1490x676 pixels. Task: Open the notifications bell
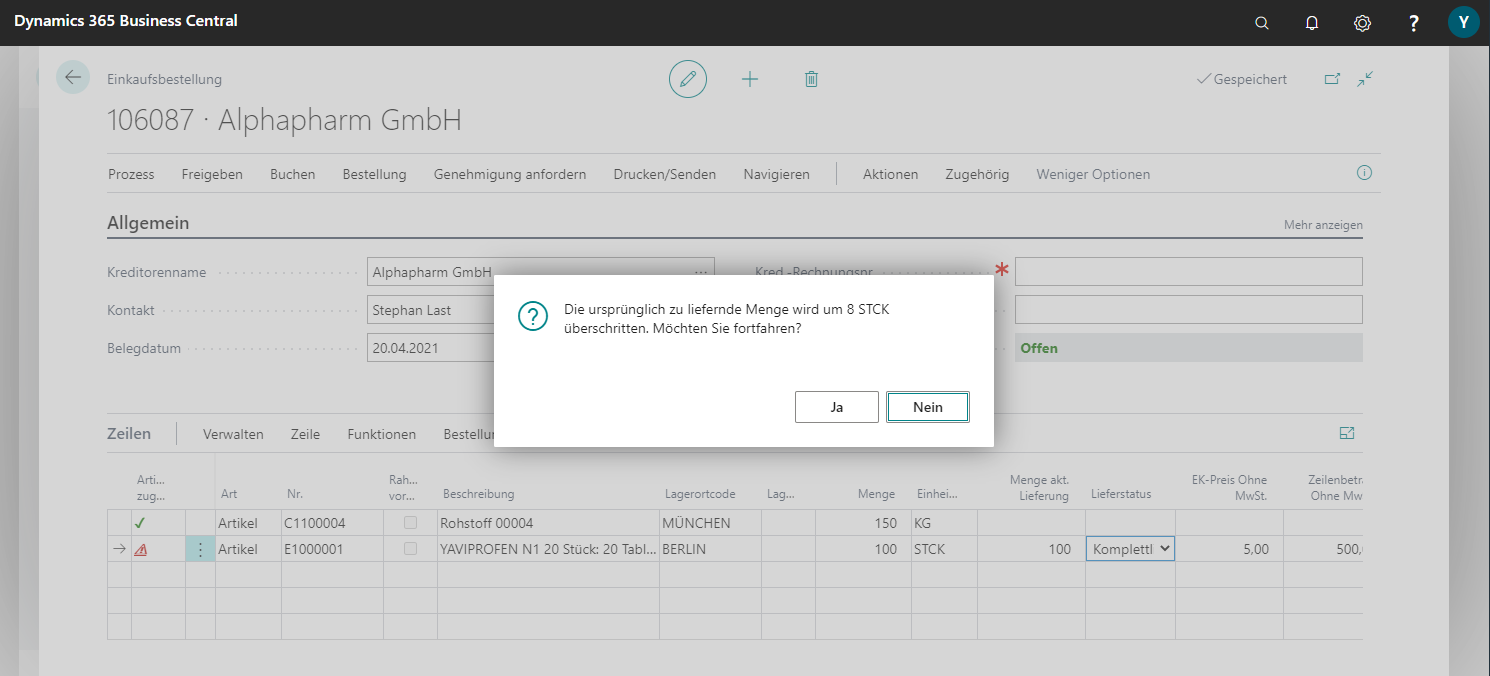click(x=1312, y=23)
